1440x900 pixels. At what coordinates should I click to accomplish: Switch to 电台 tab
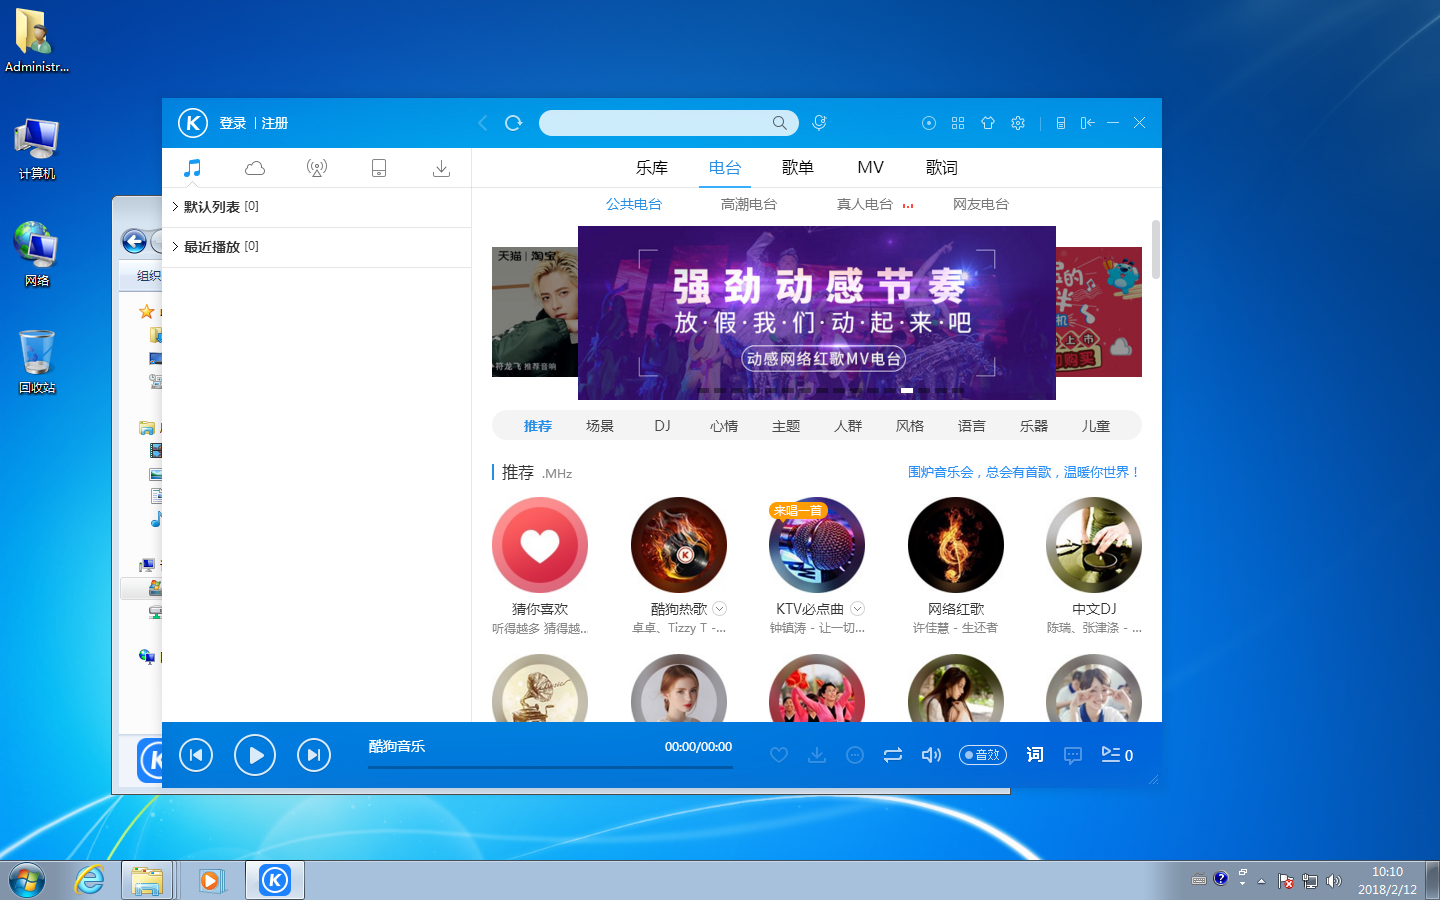pyautogui.click(x=725, y=168)
